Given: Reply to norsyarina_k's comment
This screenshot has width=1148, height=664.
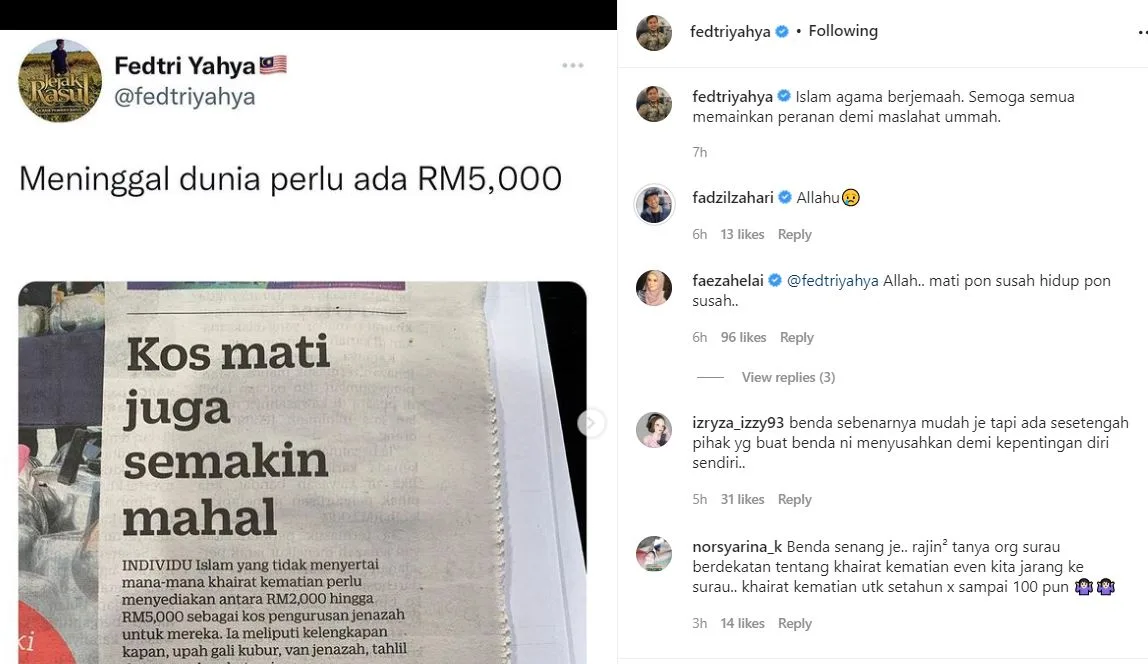Looking at the screenshot, I should point(794,623).
